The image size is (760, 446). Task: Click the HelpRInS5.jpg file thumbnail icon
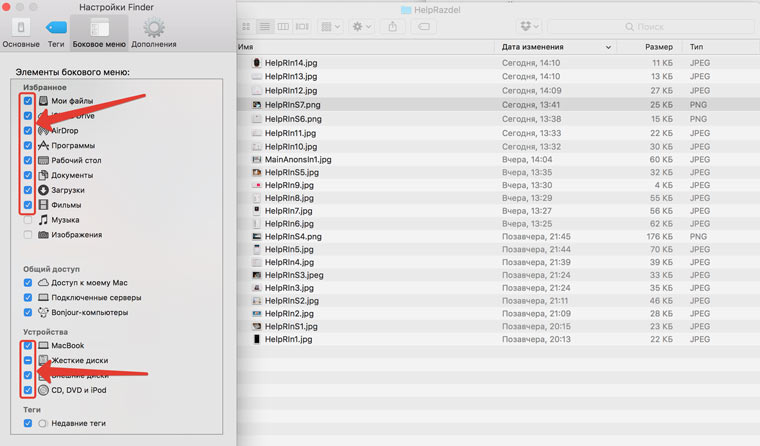click(x=256, y=172)
